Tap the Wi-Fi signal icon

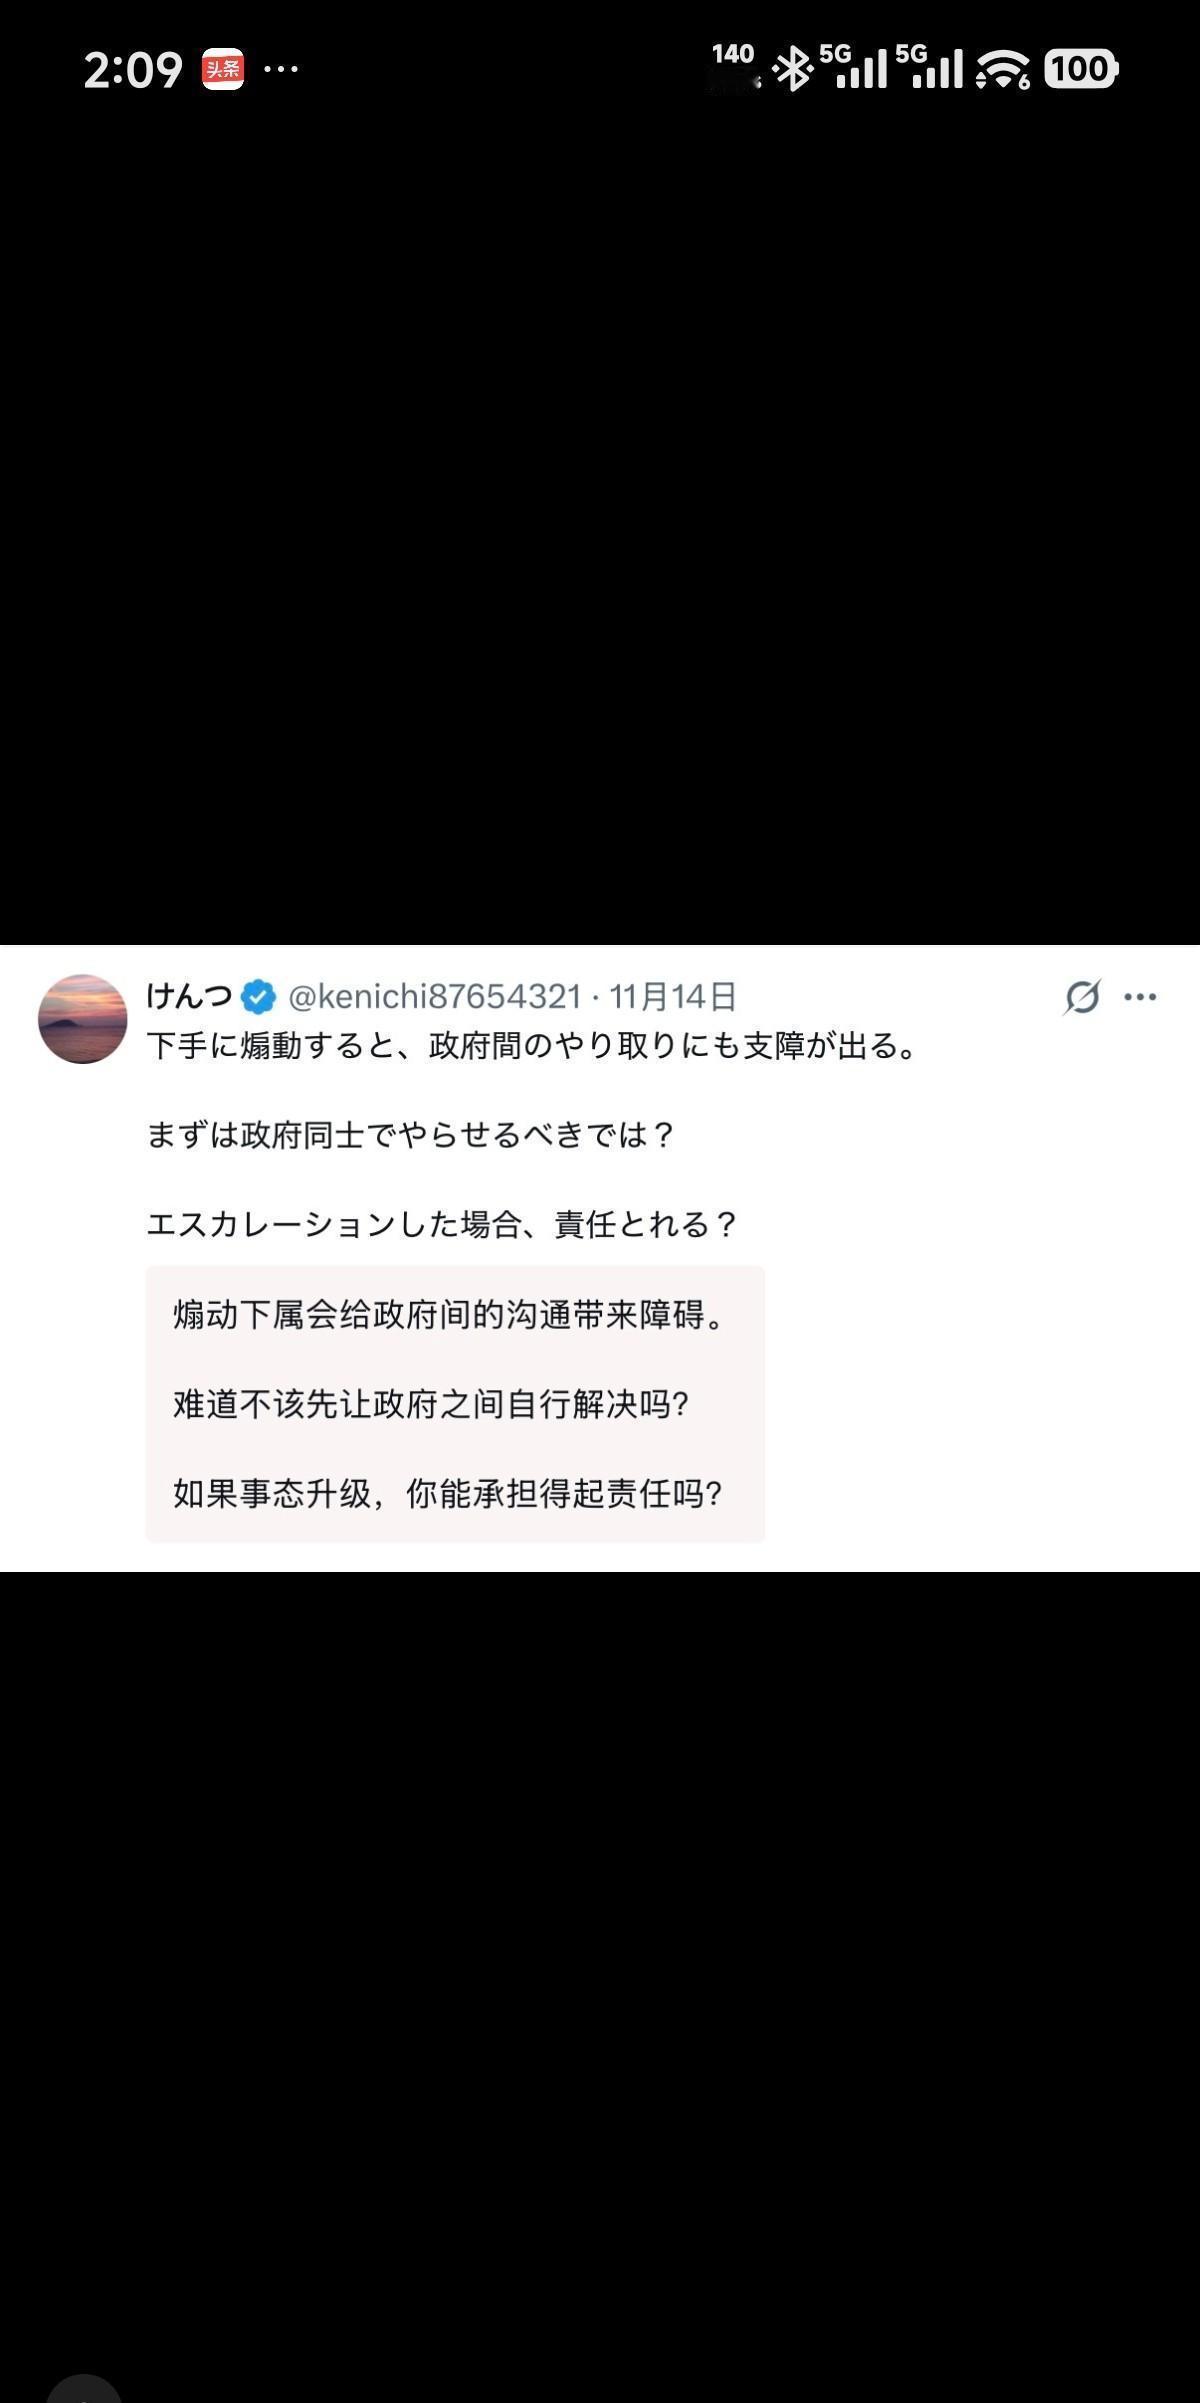[x=1004, y=69]
